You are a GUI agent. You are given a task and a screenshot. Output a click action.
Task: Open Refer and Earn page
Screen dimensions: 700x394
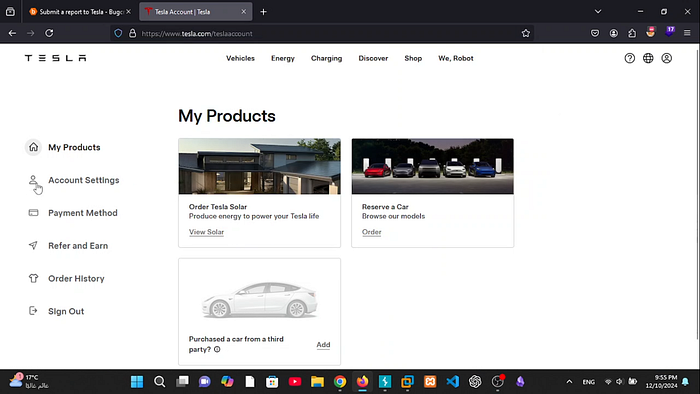pyautogui.click(x=78, y=245)
